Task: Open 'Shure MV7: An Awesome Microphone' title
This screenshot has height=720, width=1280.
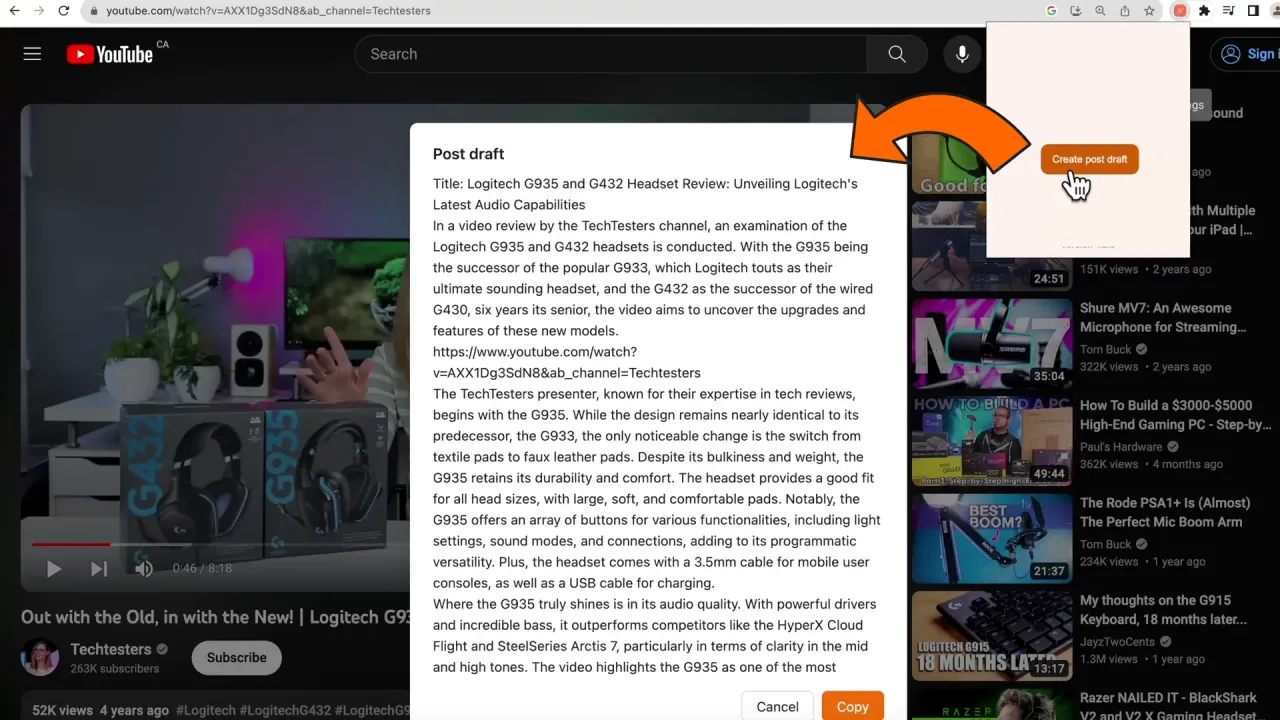Action: pyautogui.click(x=1163, y=317)
